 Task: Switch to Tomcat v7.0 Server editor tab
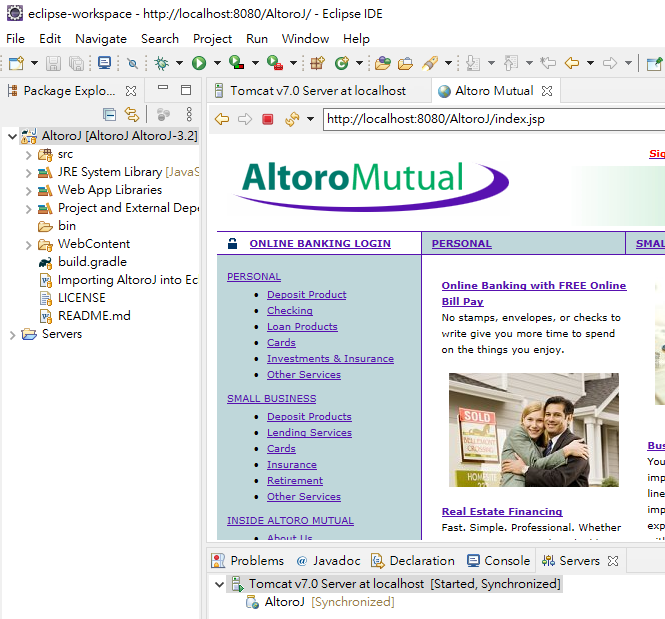click(x=317, y=91)
